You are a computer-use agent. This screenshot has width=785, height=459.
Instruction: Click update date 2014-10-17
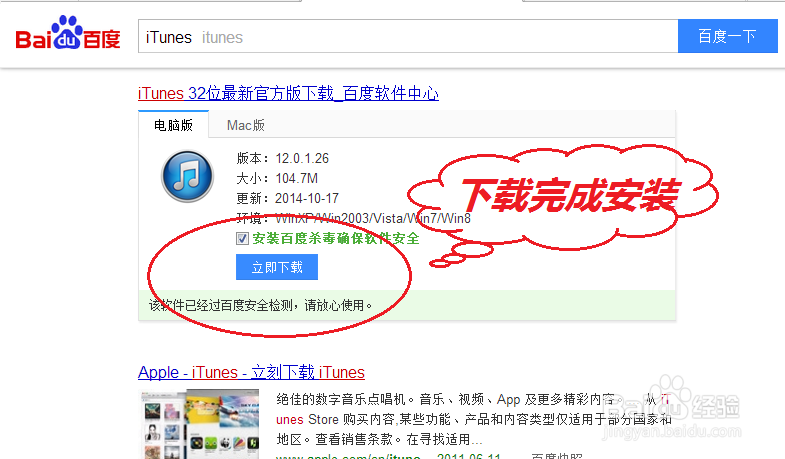[x=307, y=198]
